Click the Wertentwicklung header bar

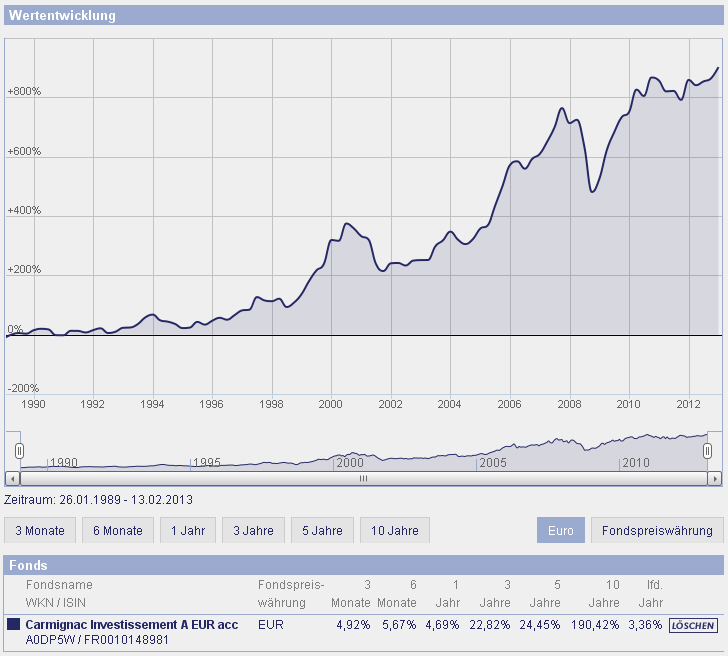[364, 15]
